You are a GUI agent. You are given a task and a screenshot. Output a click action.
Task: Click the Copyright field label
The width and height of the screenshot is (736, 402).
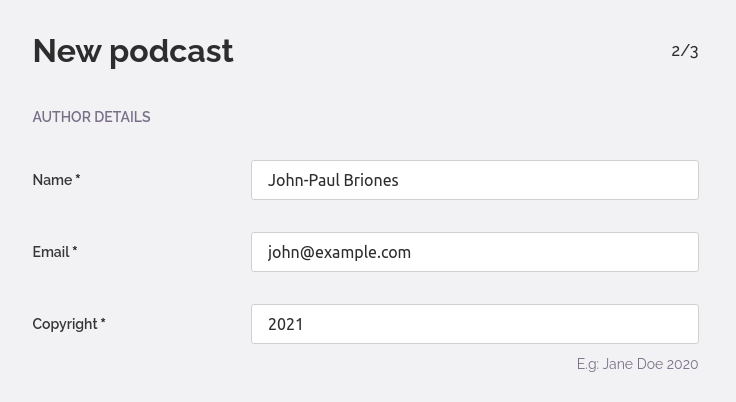click(65, 324)
